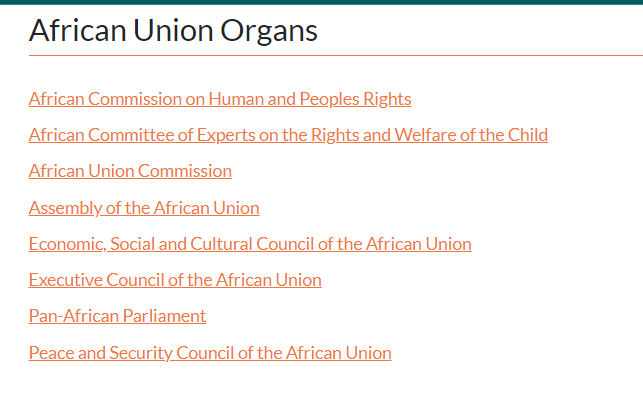Click the orange divider line under the heading
This screenshot has height=394, width=643.
pos(336,55)
